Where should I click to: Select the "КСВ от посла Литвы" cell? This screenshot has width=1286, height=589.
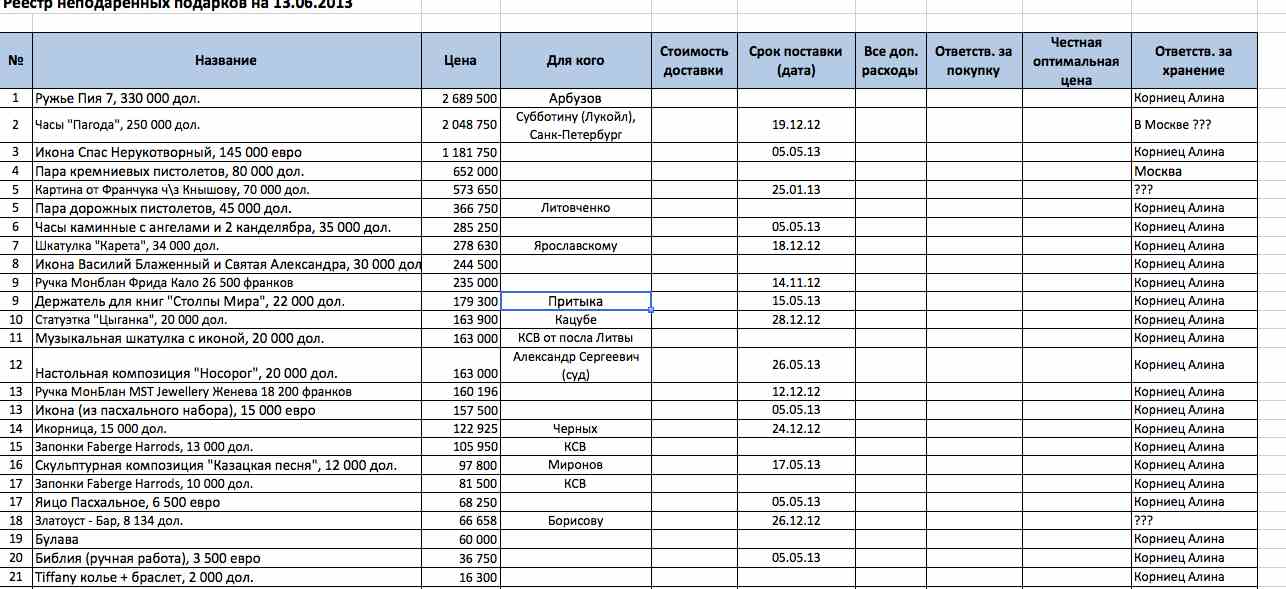pyautogui.click(x=575, y=338)
